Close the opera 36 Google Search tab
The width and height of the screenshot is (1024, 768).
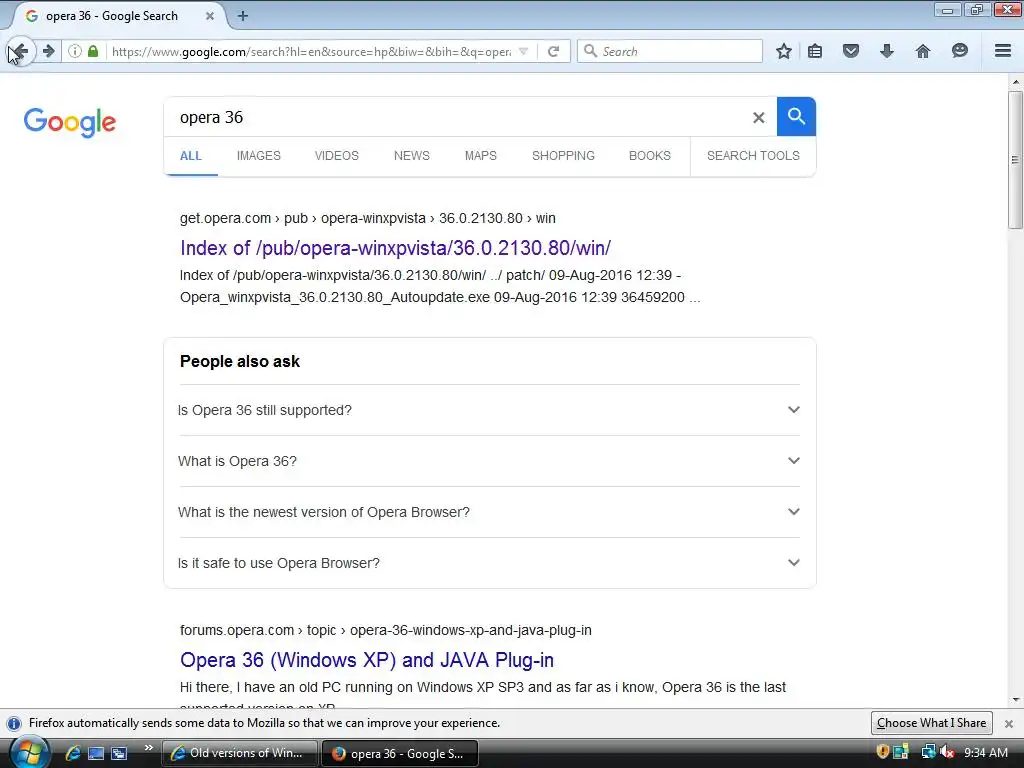(210, 16)
